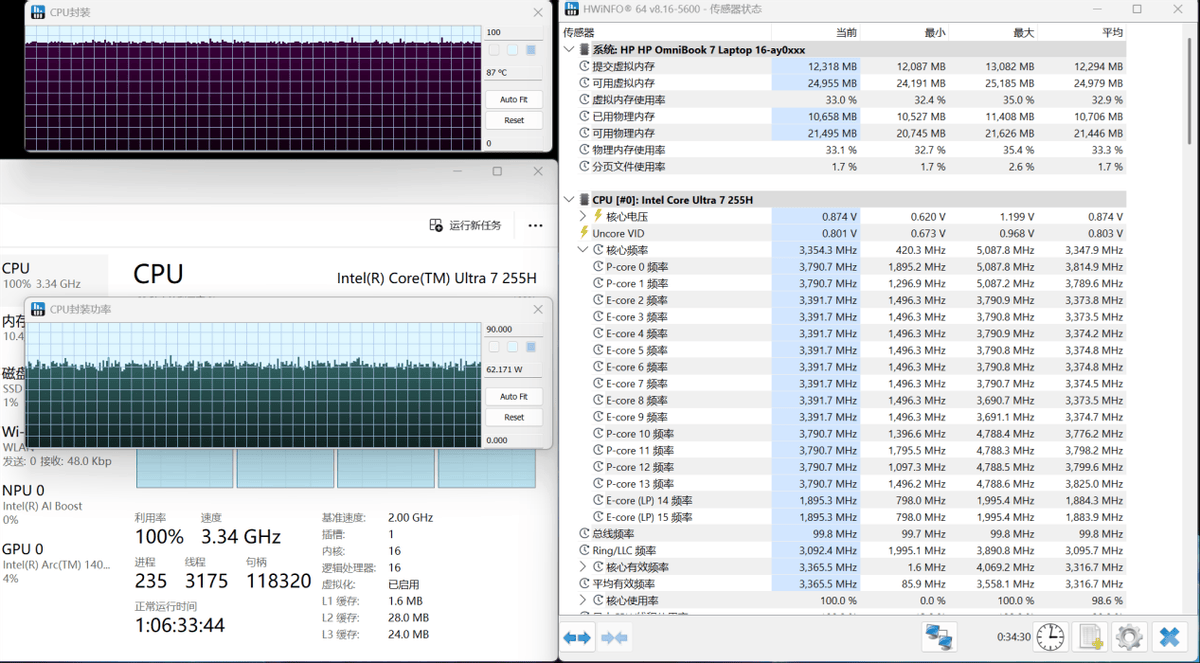Expand the 核心使用率 row
The height and width of the screenshot is (663, 1200).
click(x=583, y=601)
